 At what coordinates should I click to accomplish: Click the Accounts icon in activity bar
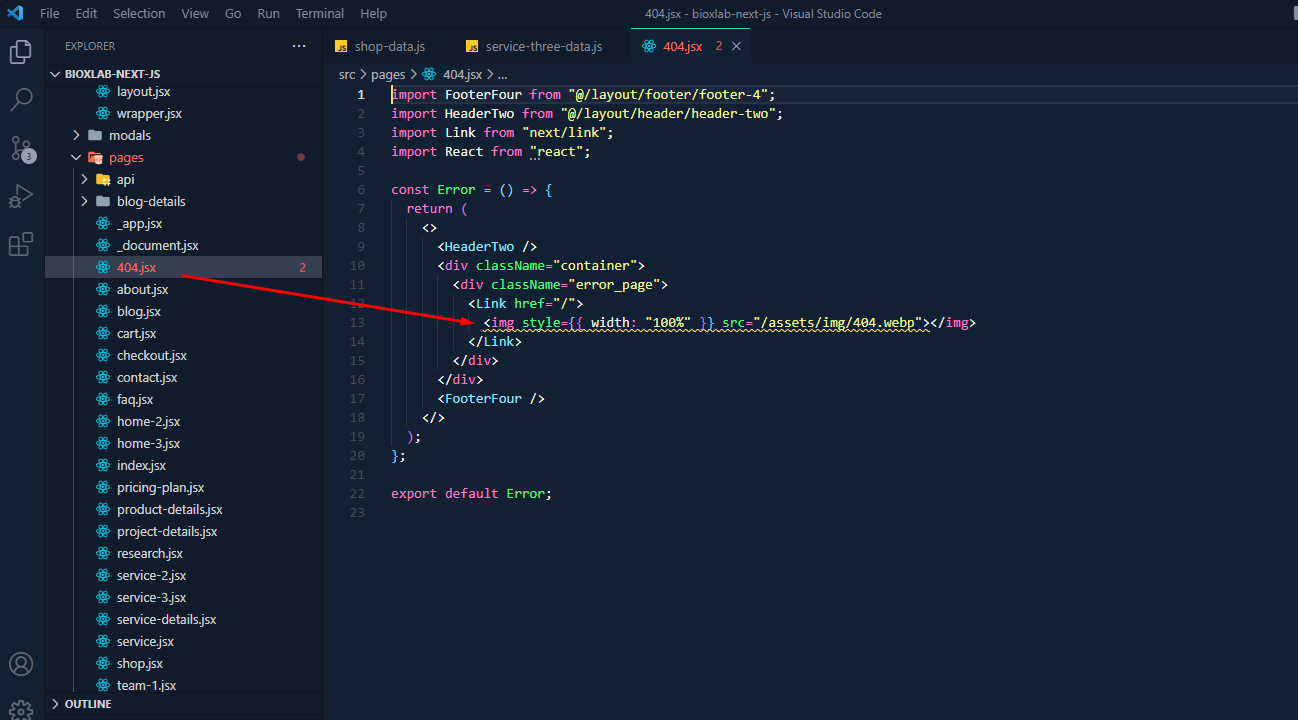pos(21,664)
